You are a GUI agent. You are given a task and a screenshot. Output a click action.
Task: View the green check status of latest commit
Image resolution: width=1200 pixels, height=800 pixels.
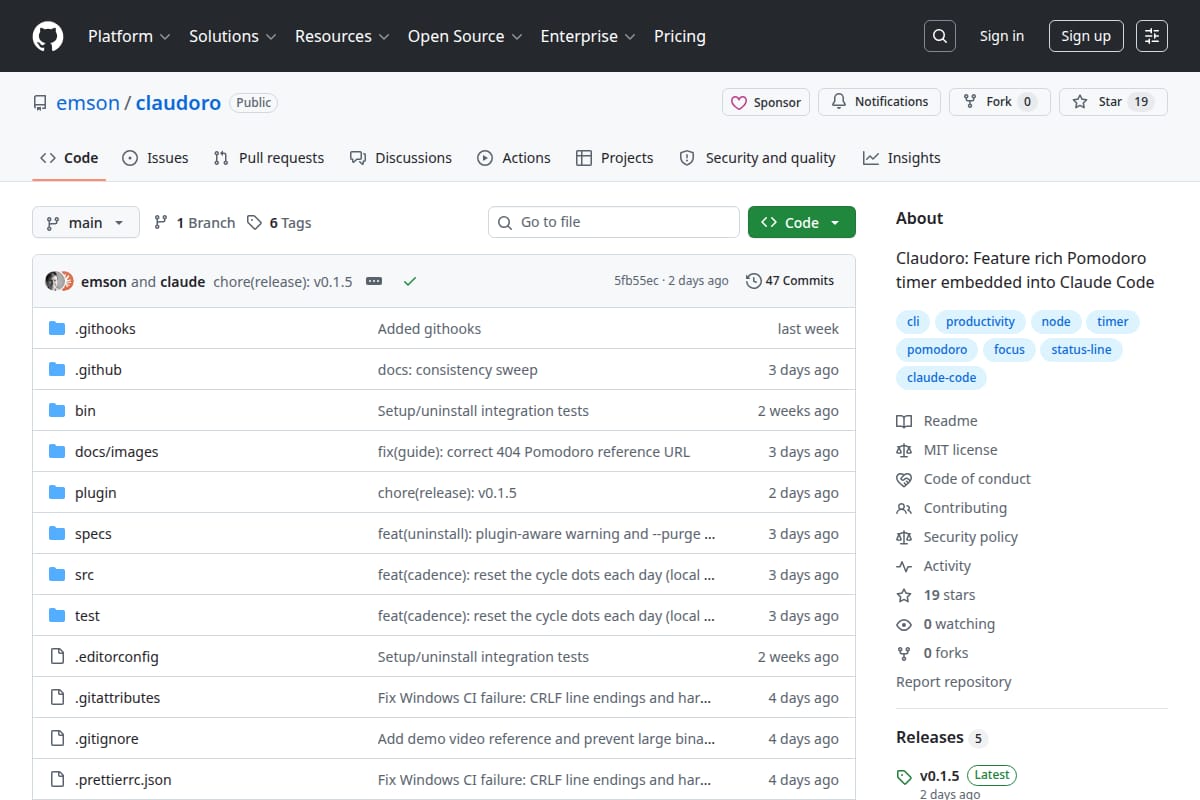[409, 281]
